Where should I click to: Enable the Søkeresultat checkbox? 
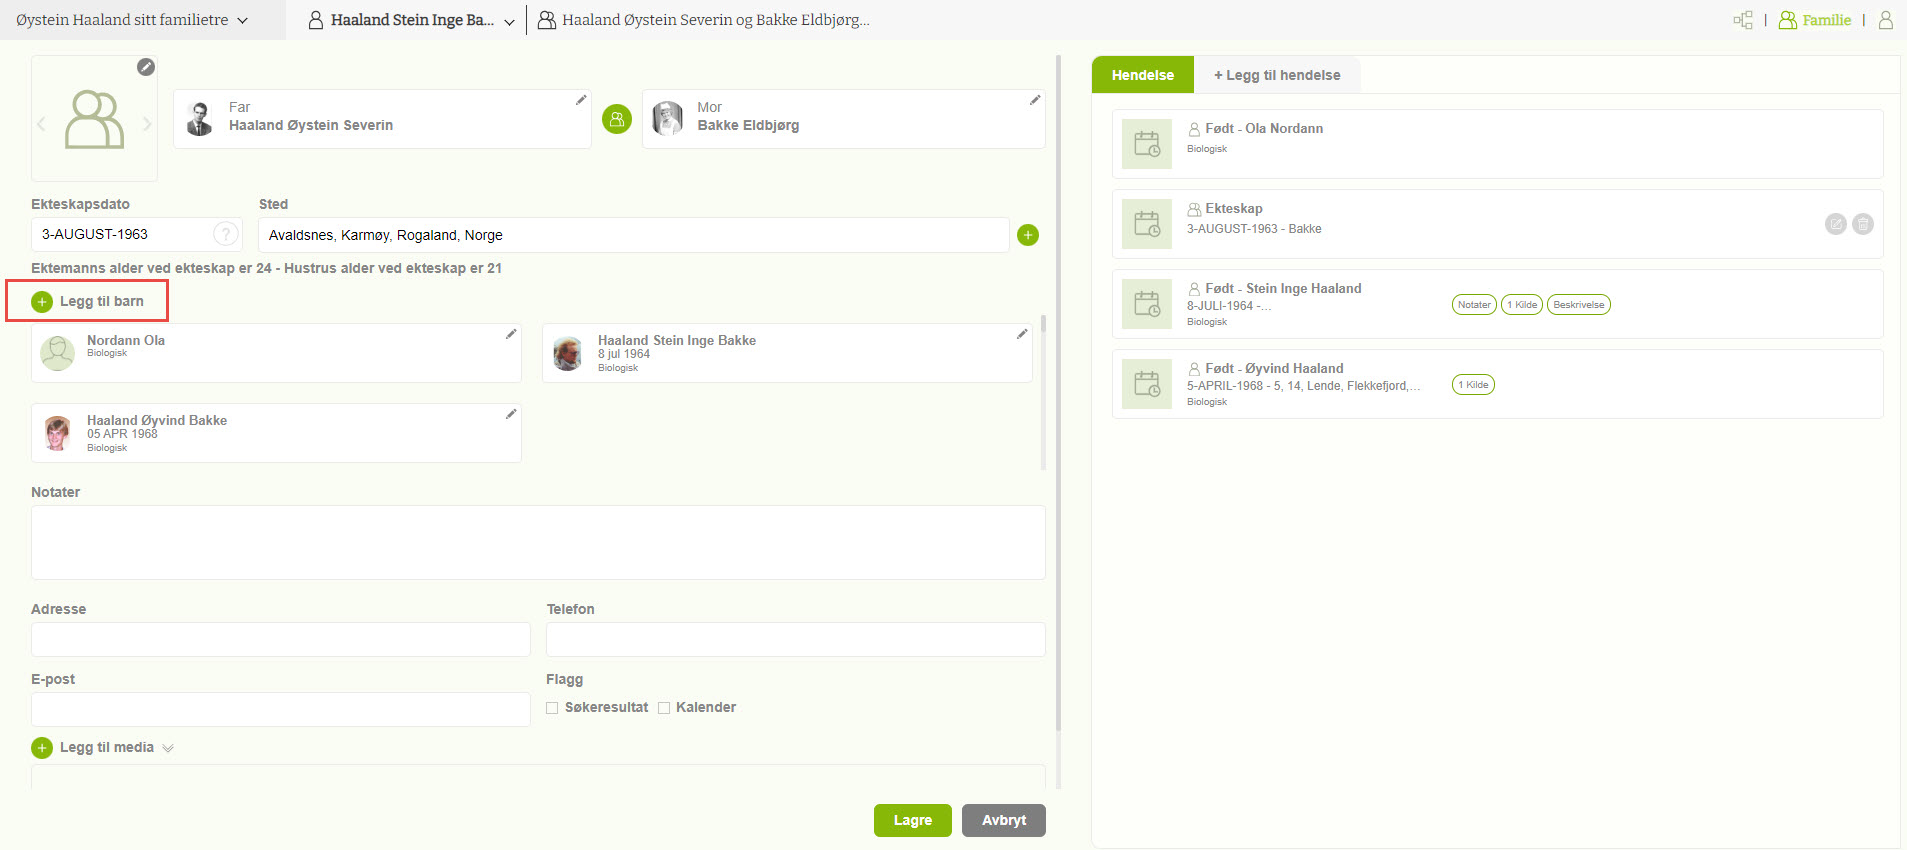tap(552, 708)
